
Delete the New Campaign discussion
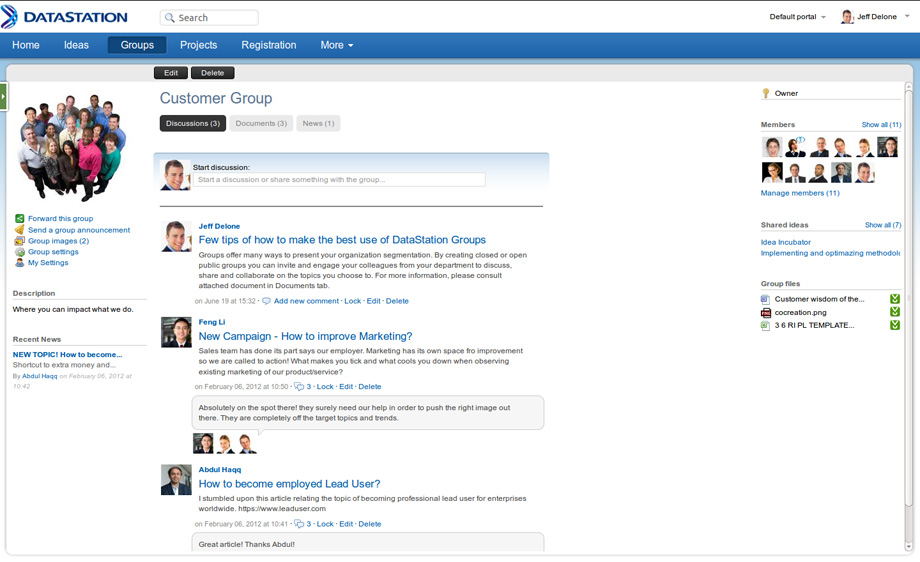click(x=370, y=387)
